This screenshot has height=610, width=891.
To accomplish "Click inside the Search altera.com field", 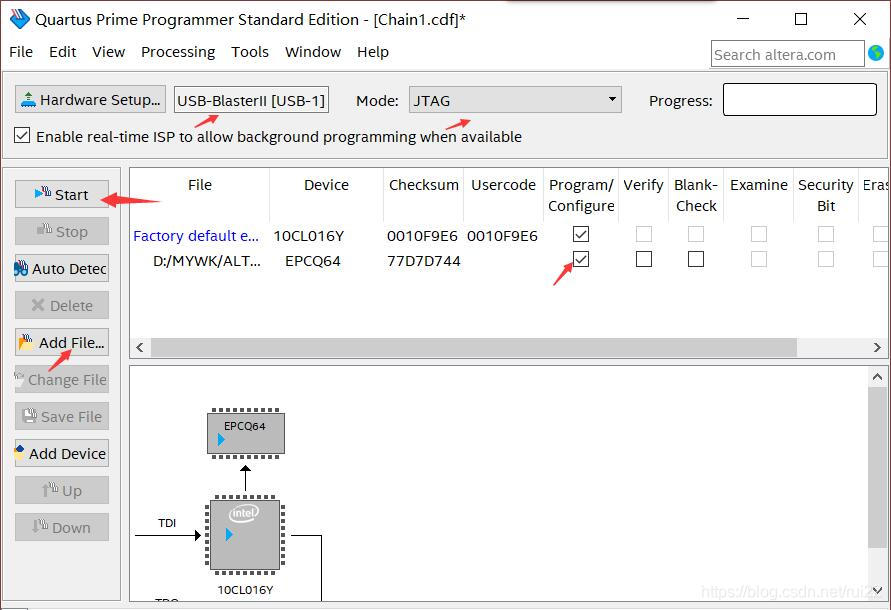I will (787, 53).
